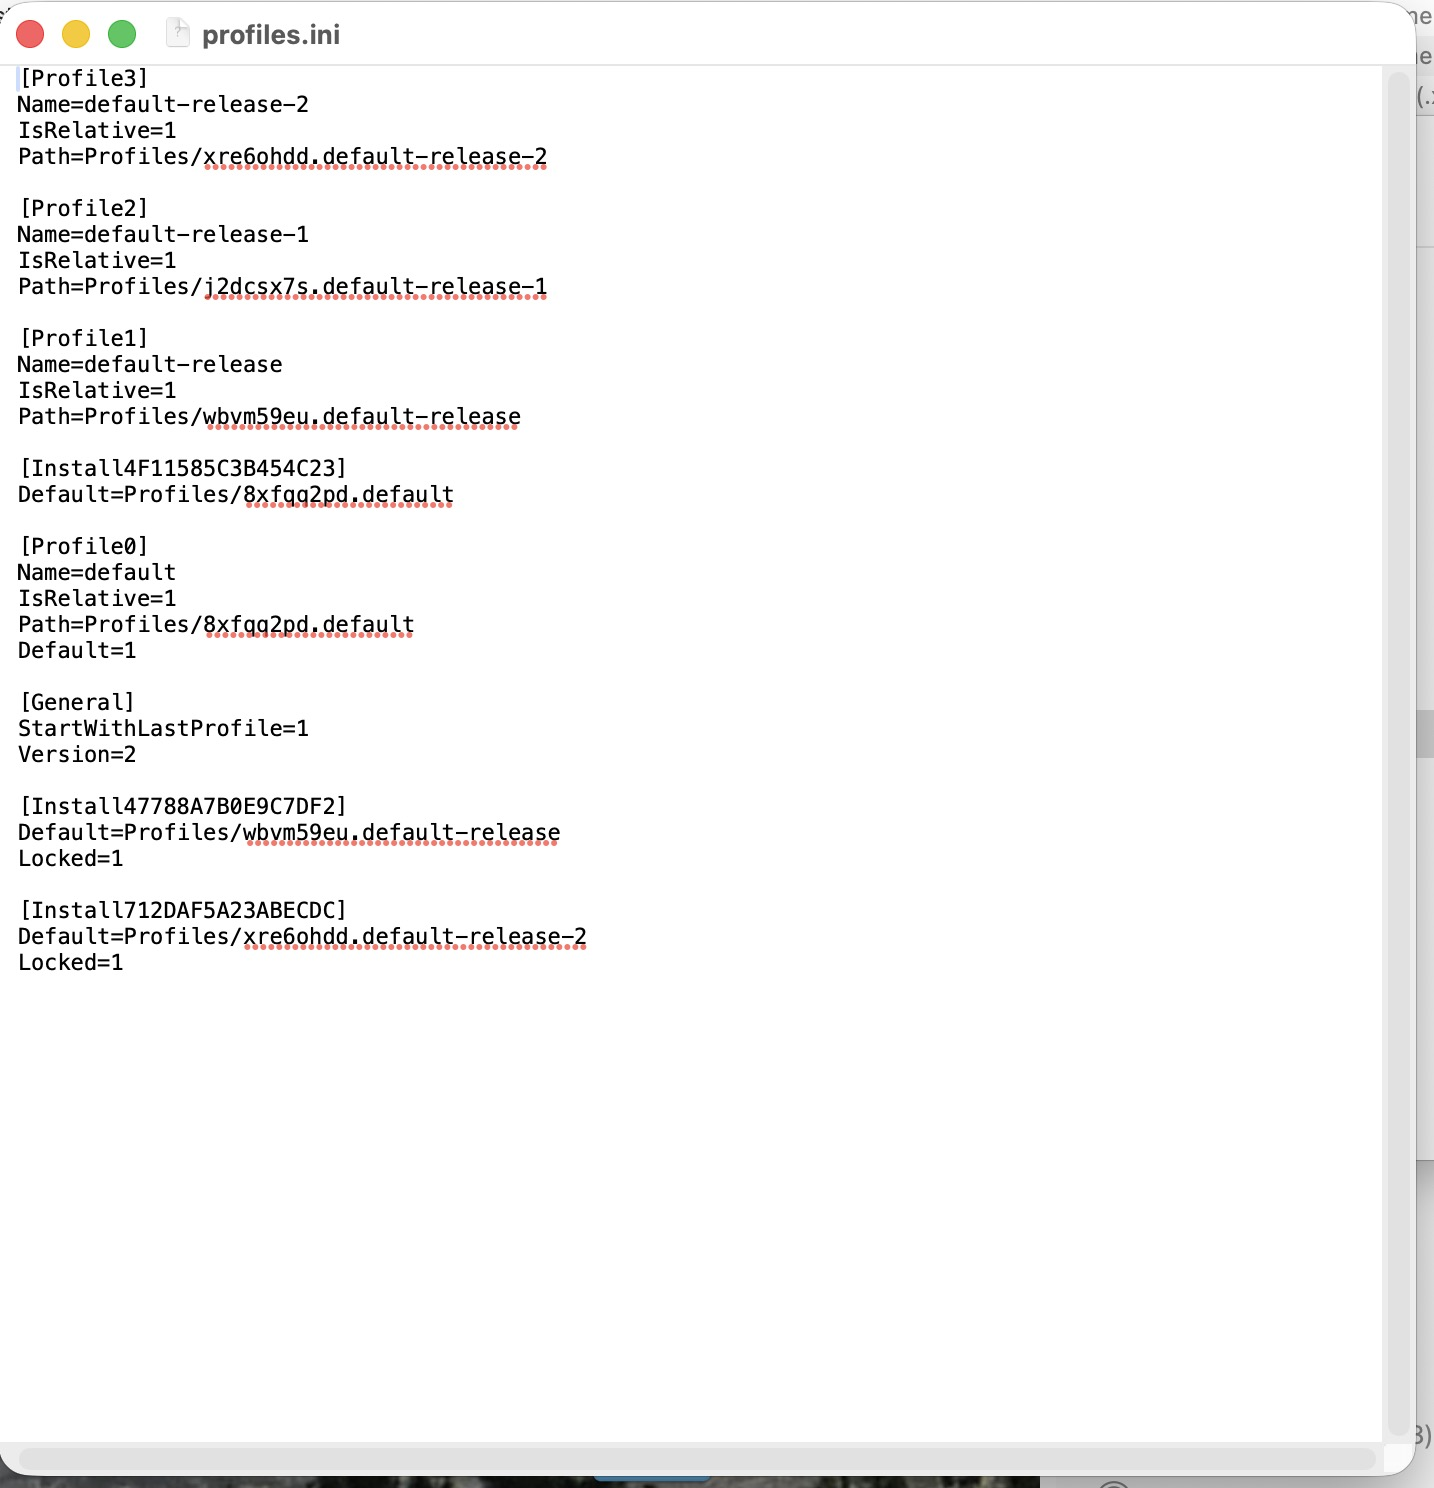Screen dimensions: 1434x1488
Task: Place cursor on the [Profile1] header line
Action: 84,338
